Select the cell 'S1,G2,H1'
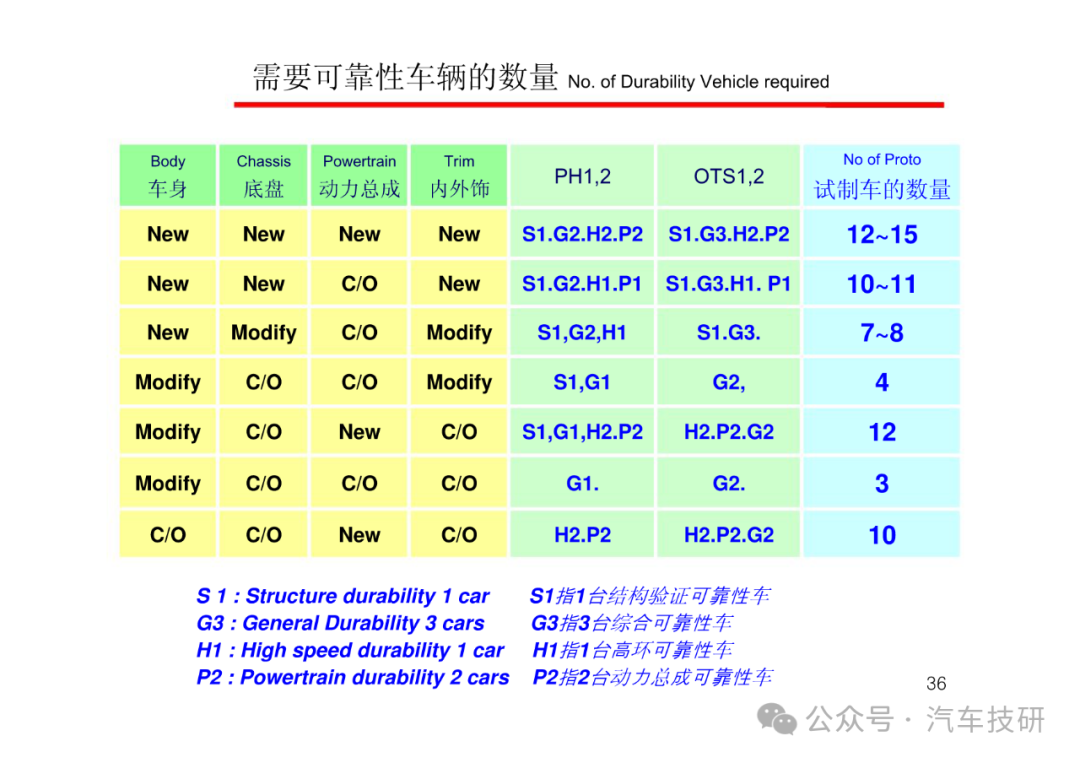 (x=582, y=333)
